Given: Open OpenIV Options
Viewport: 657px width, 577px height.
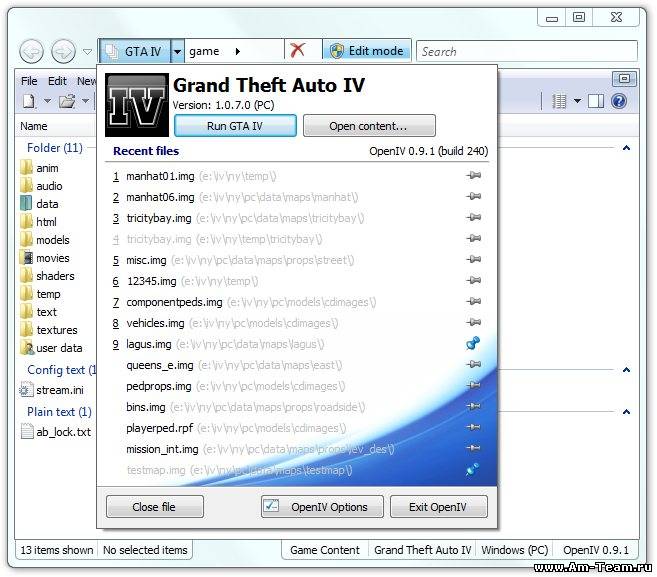Looking at the screenshot, I should 322,507.
